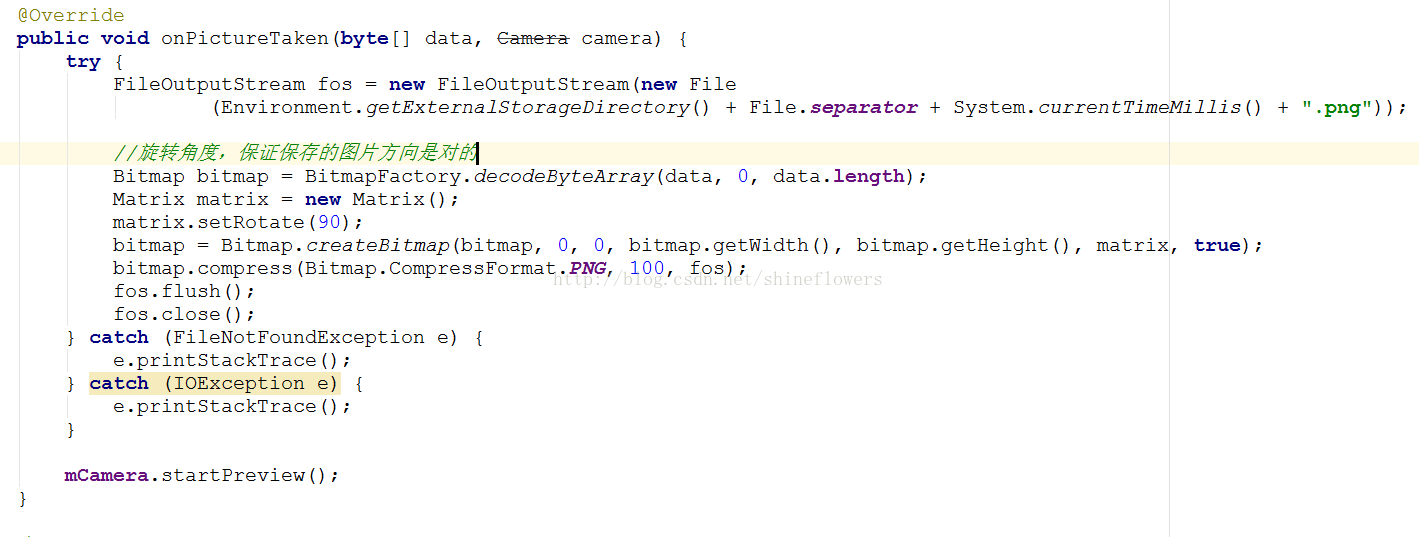
Task: Click decodeByteArray in BitmapFactory call
Action: tap(563, 177)
